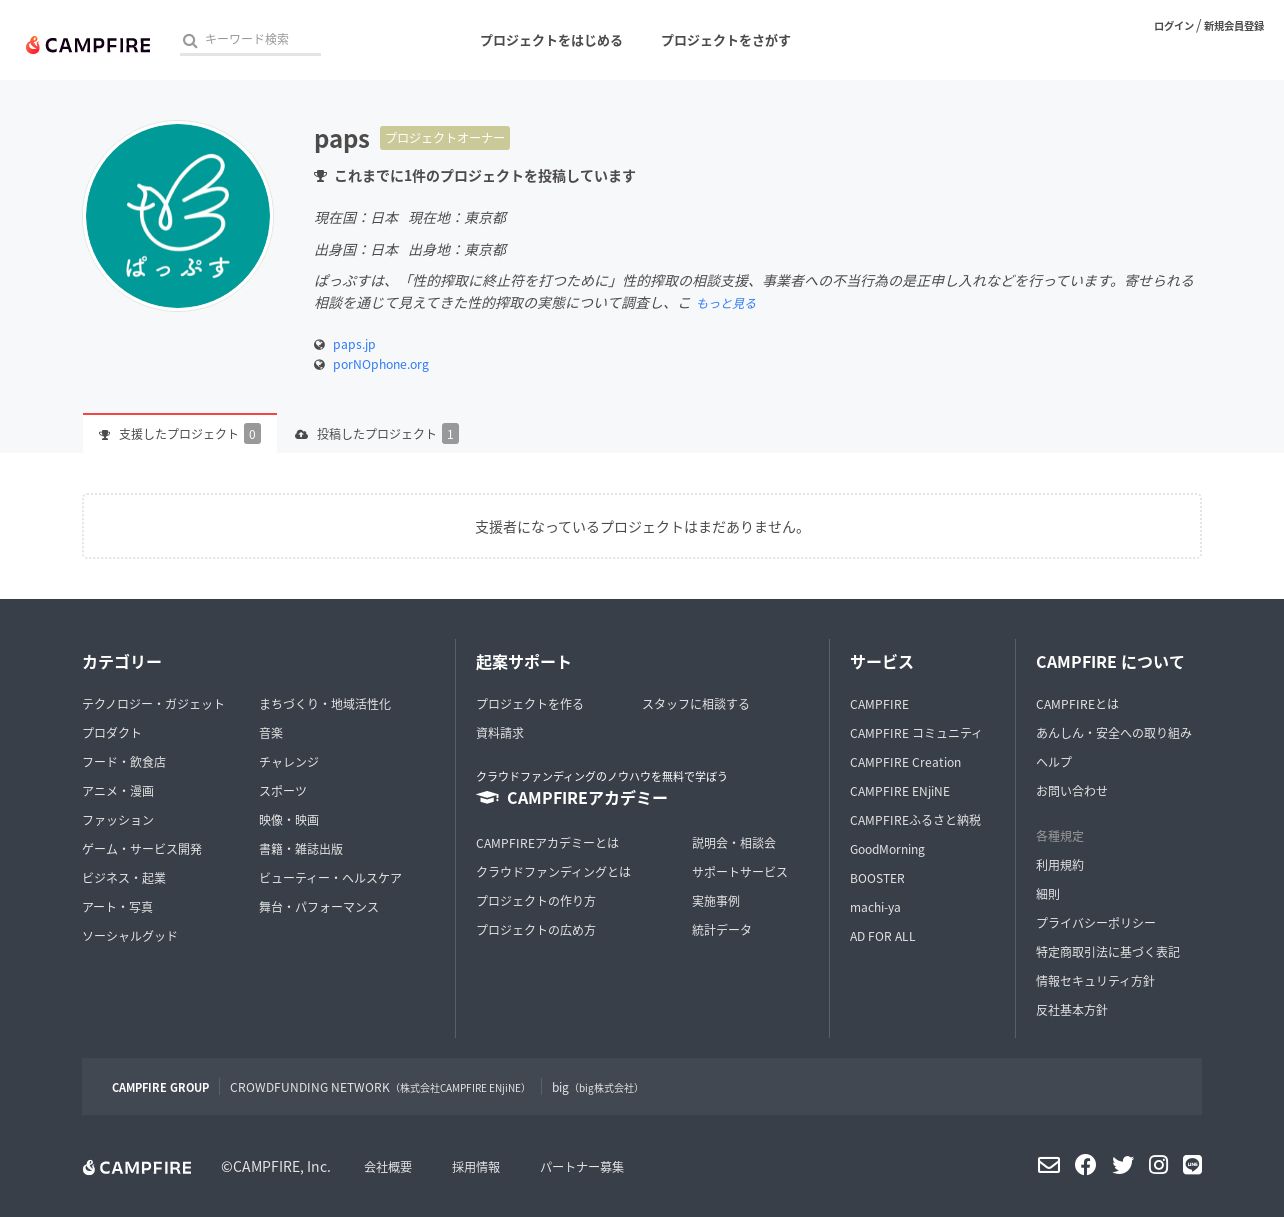
Task: Click プロジェクトを作る in footer
Action: [530, 704]
